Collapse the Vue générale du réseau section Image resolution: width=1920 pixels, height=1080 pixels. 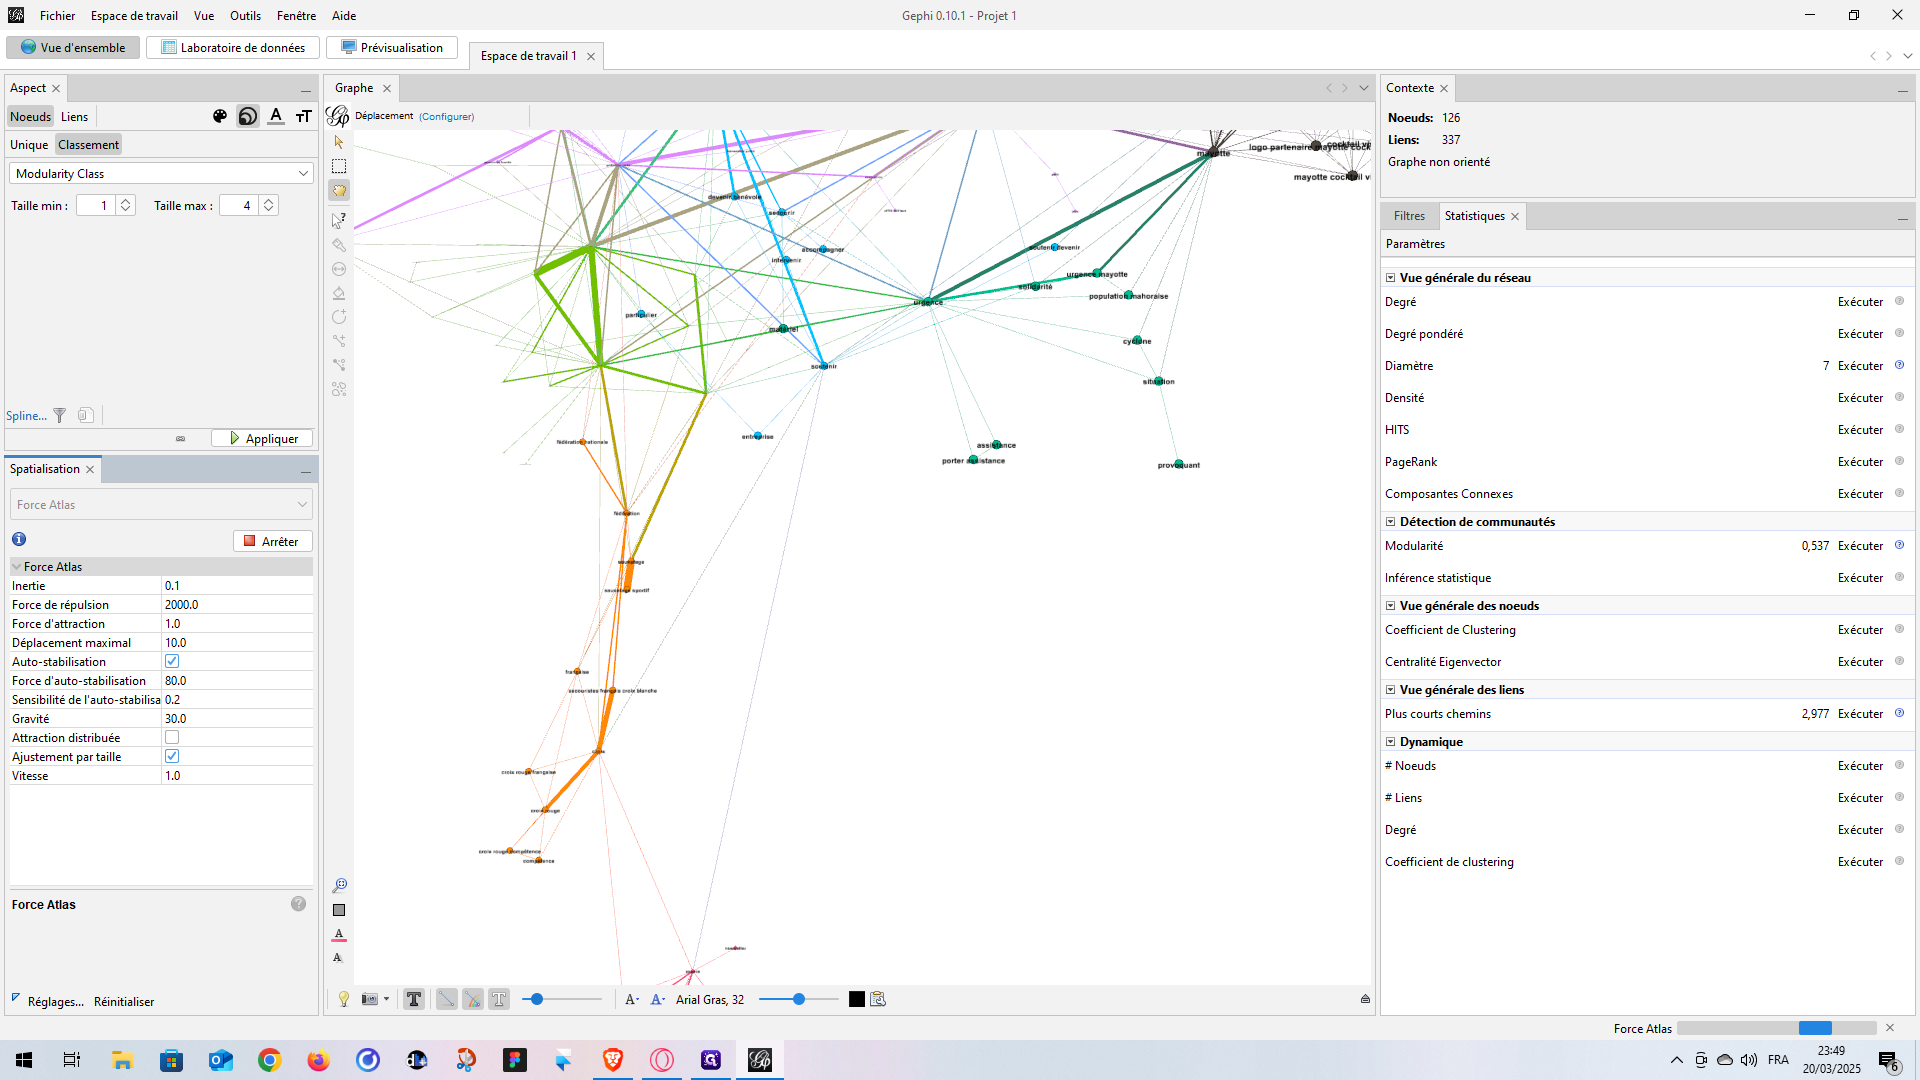click(x=1390, y=278)
